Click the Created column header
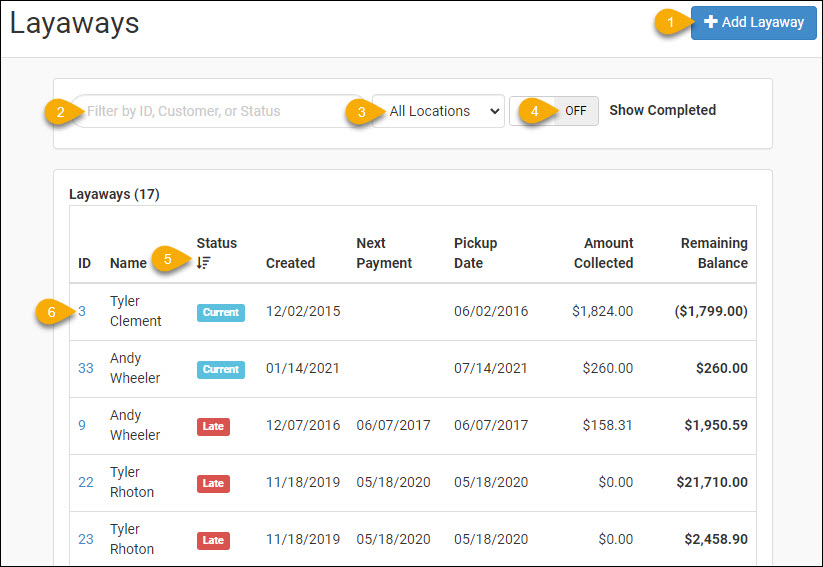Image resolution: width=823 pixels, height=567 pixels. pyautogui.click(x=290, y=263)
